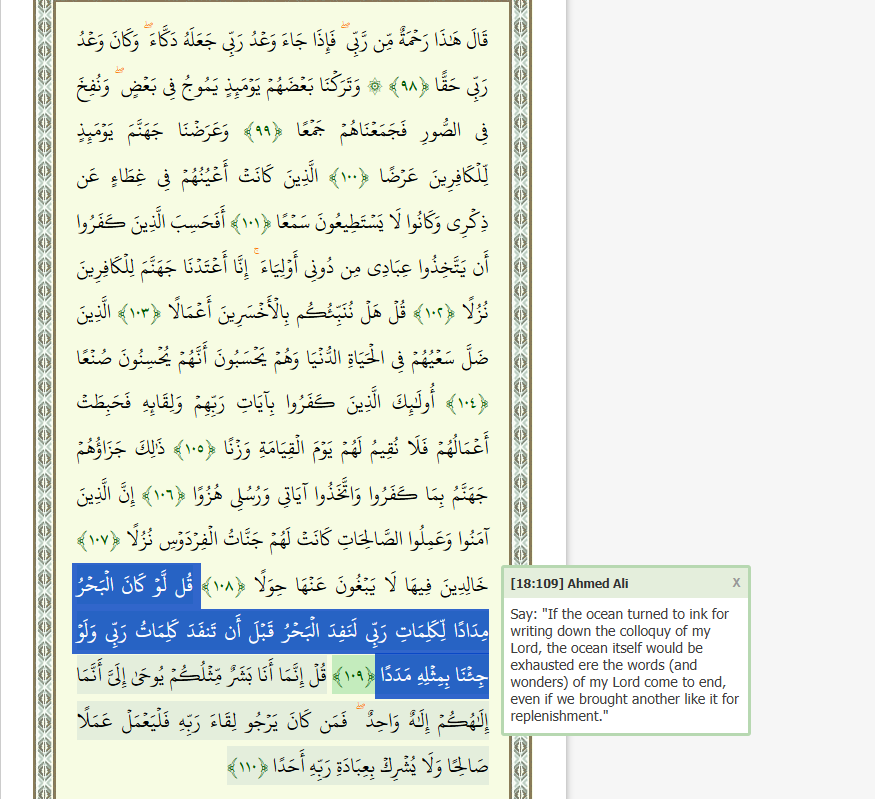Close the Ahmed Ali translation popup
Image resolution: width=875 pixels, height=799 pixels.
[736, 583]
